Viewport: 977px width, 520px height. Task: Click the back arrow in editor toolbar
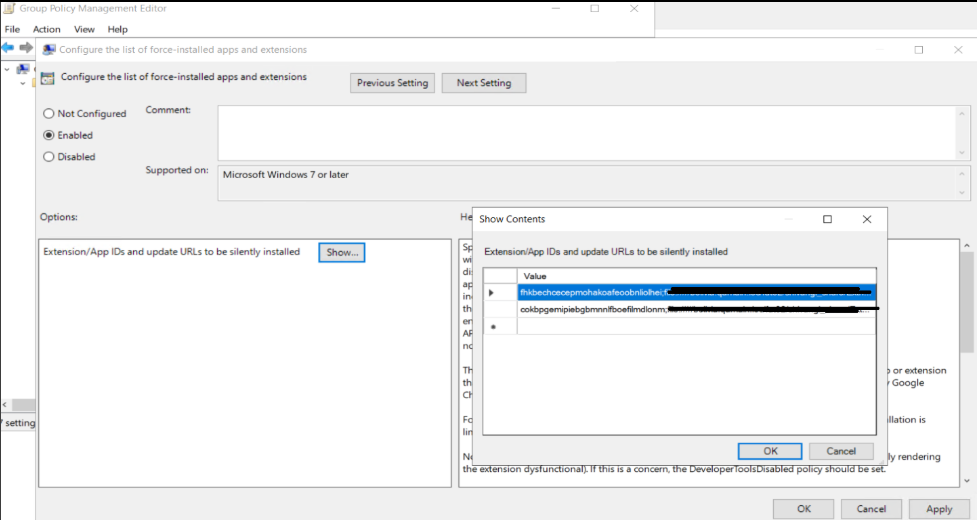point(7,48)
